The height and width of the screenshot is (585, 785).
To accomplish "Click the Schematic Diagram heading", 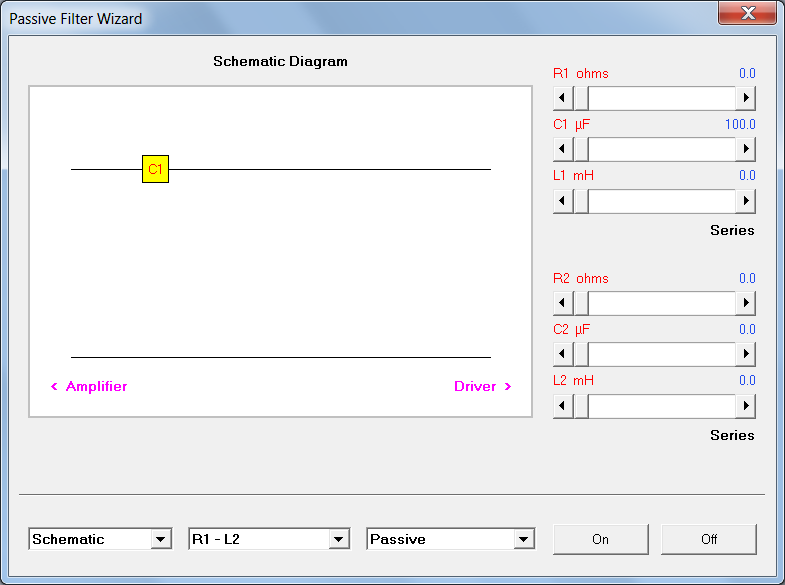I will point(280,62).
